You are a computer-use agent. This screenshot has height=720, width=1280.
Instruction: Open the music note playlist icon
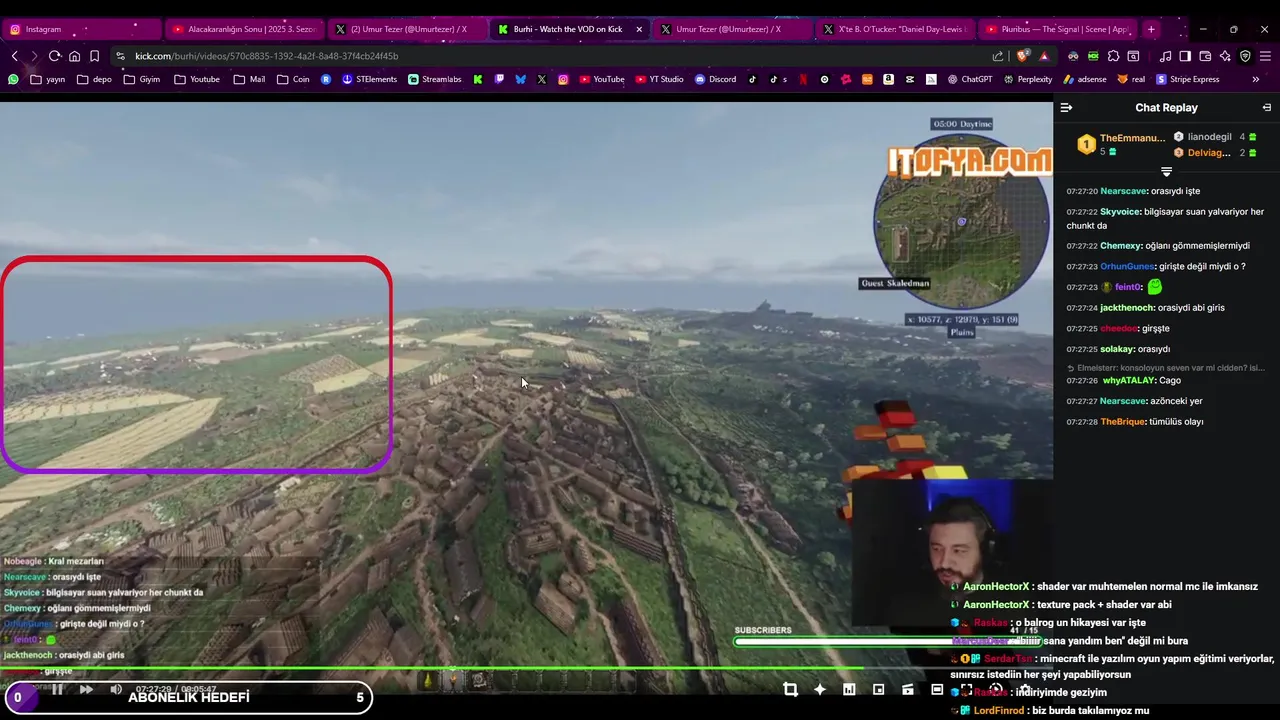coord(1165,56)
